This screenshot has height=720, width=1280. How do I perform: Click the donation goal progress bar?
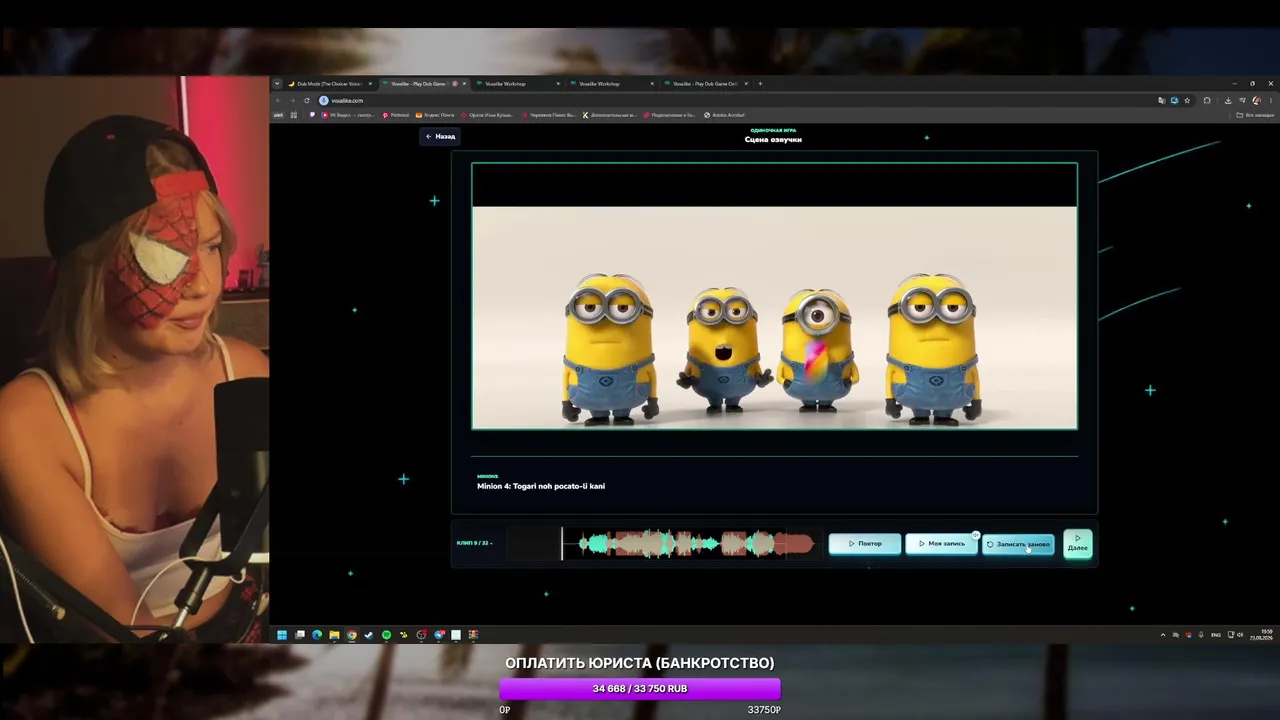640,689
